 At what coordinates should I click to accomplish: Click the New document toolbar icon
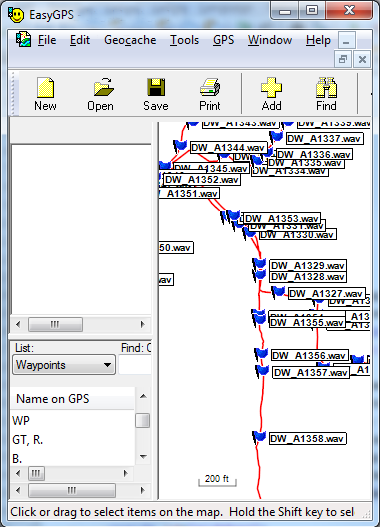coord(45,87)
